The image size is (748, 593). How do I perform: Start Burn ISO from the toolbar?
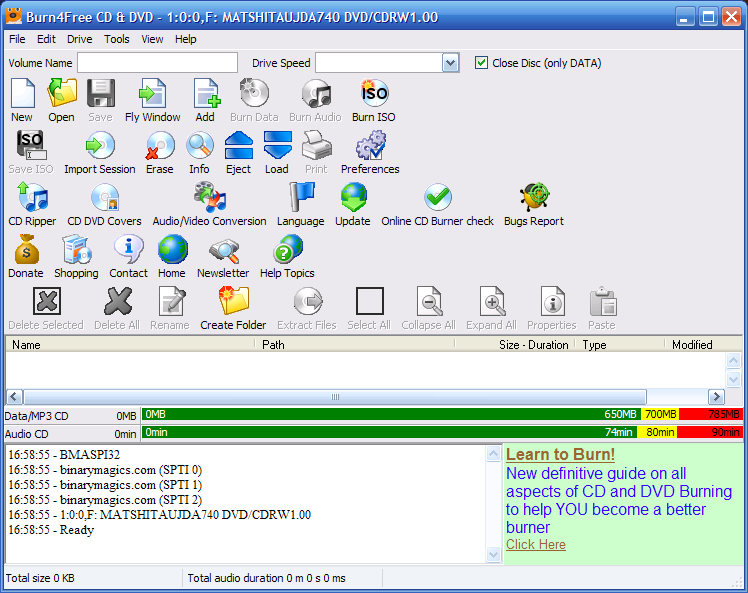tap(374, 94)
